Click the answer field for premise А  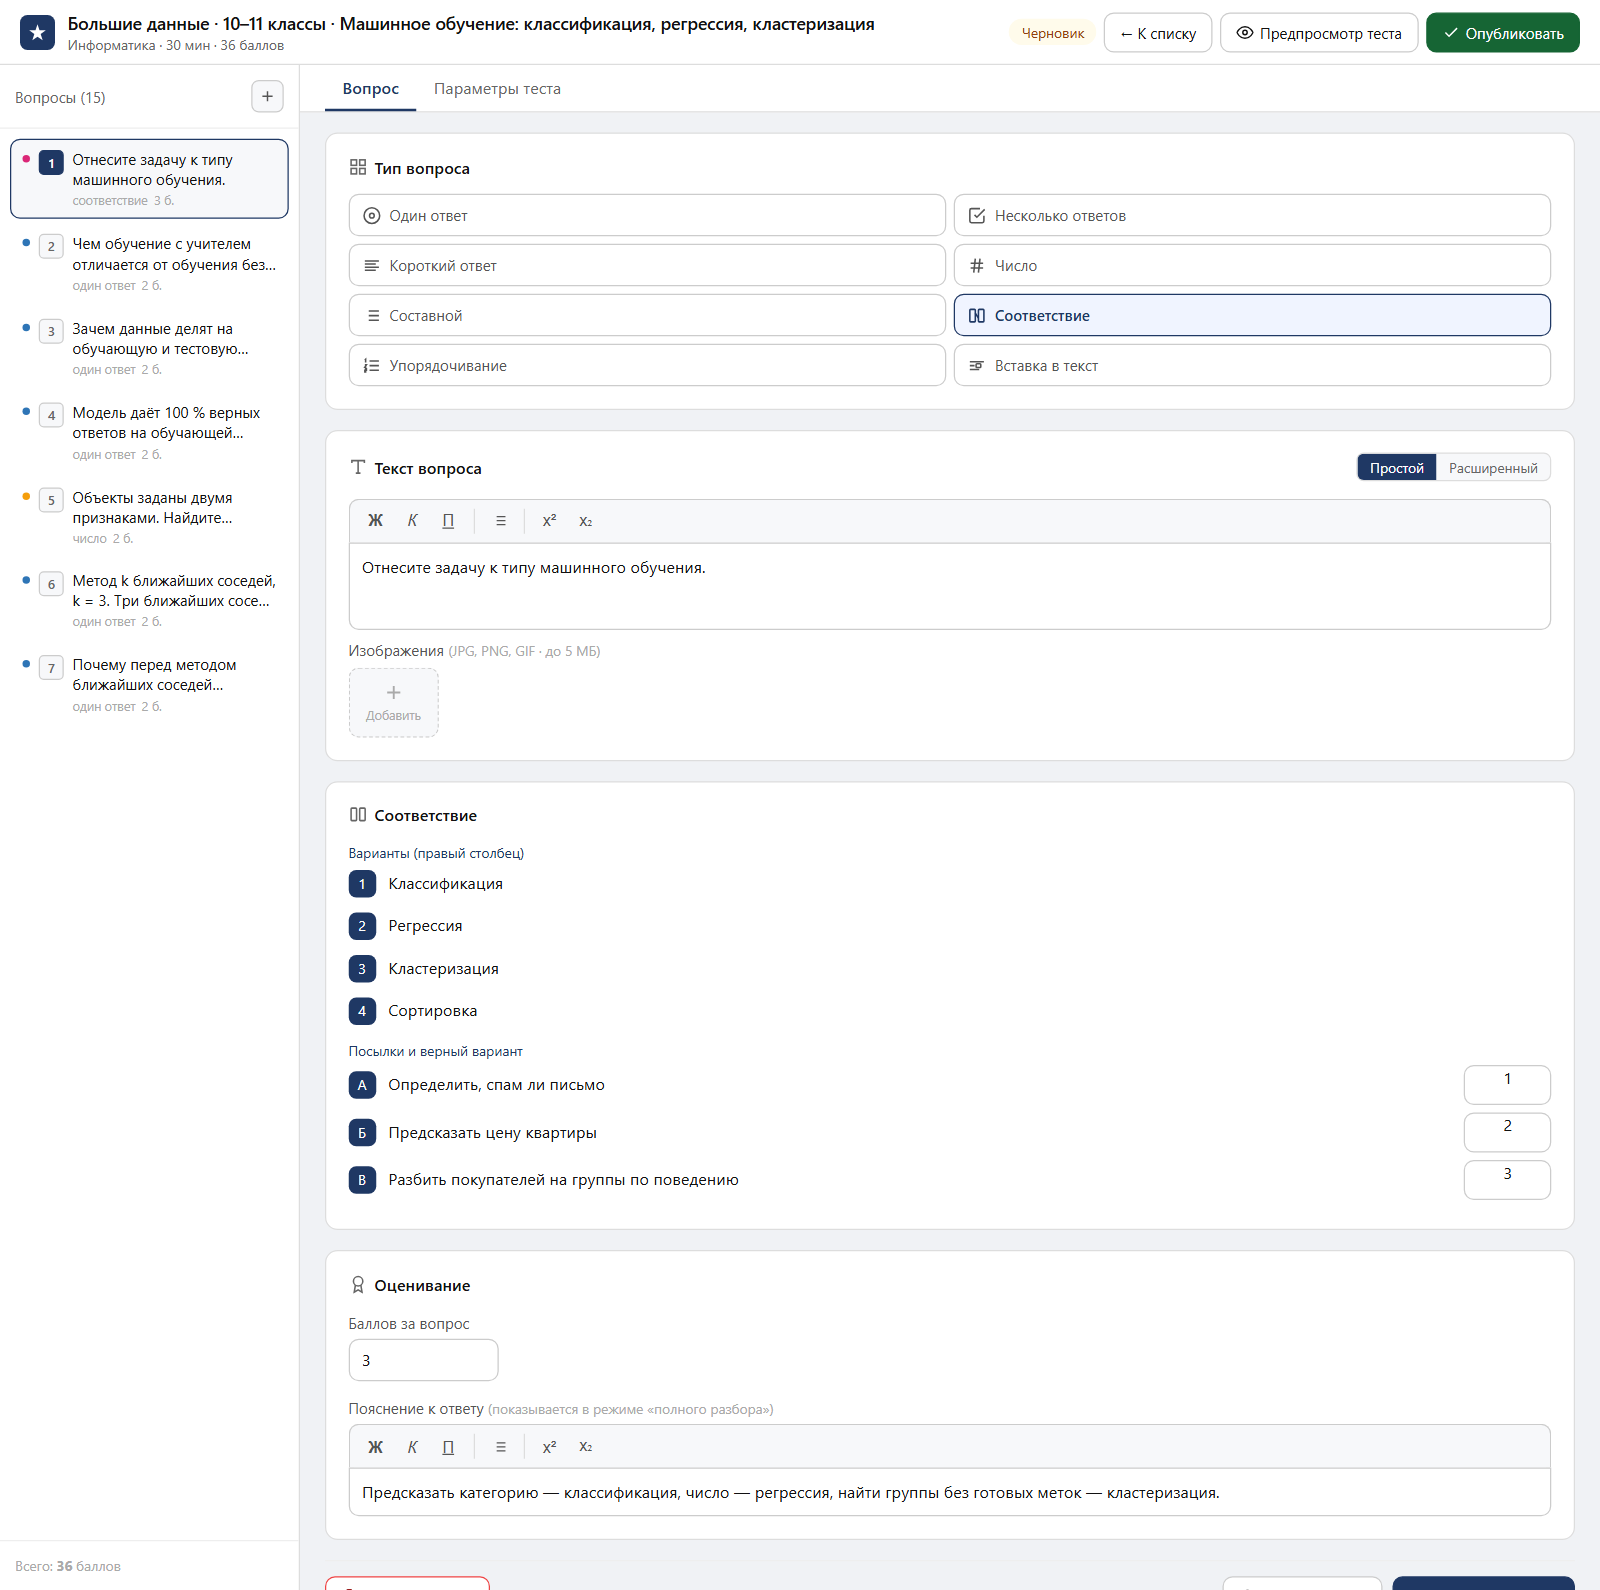click(x=1507, y=1085)
